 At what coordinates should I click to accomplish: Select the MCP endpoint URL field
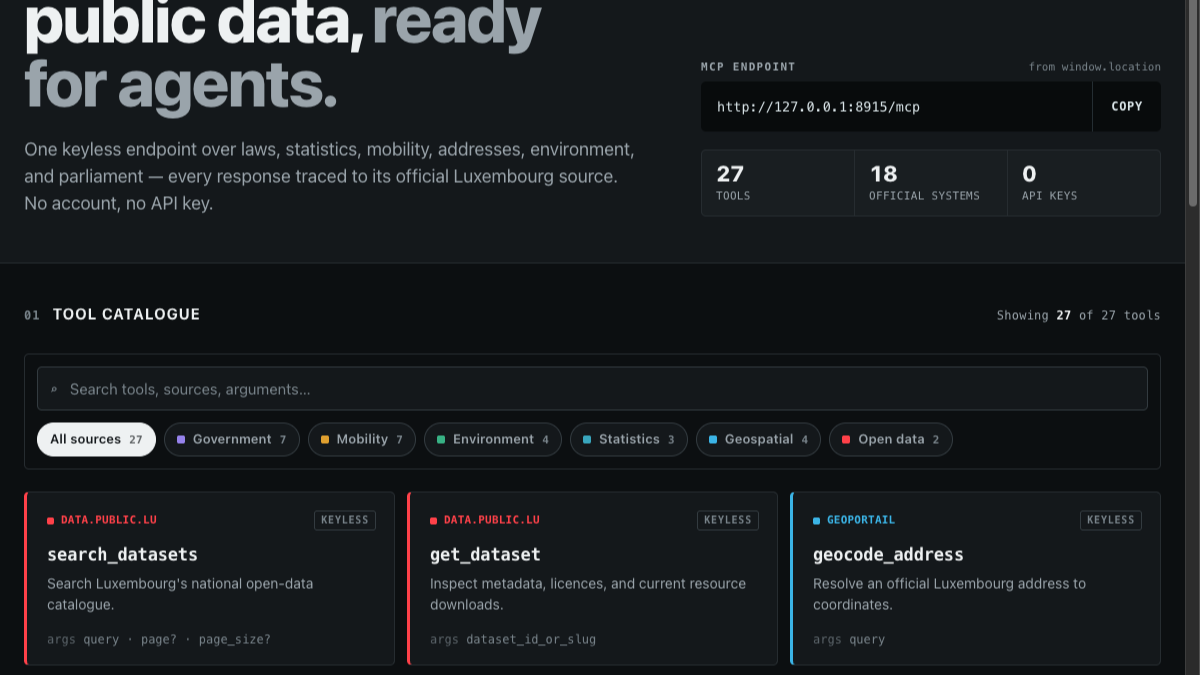896,106
